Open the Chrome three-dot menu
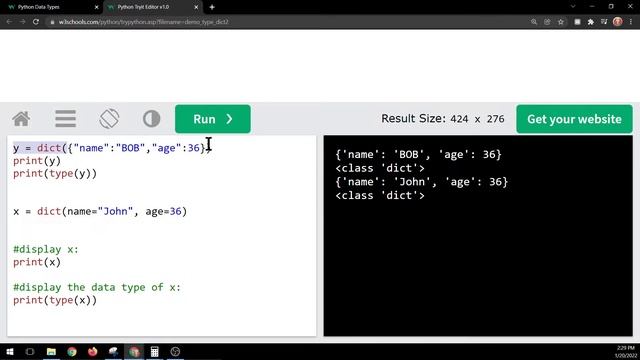 [631, 22]
